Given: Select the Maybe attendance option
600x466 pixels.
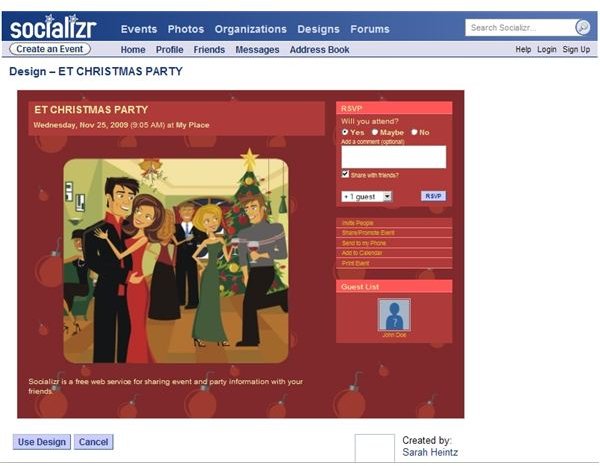Looking at the screenshot, I should click(x=375, y=132).
